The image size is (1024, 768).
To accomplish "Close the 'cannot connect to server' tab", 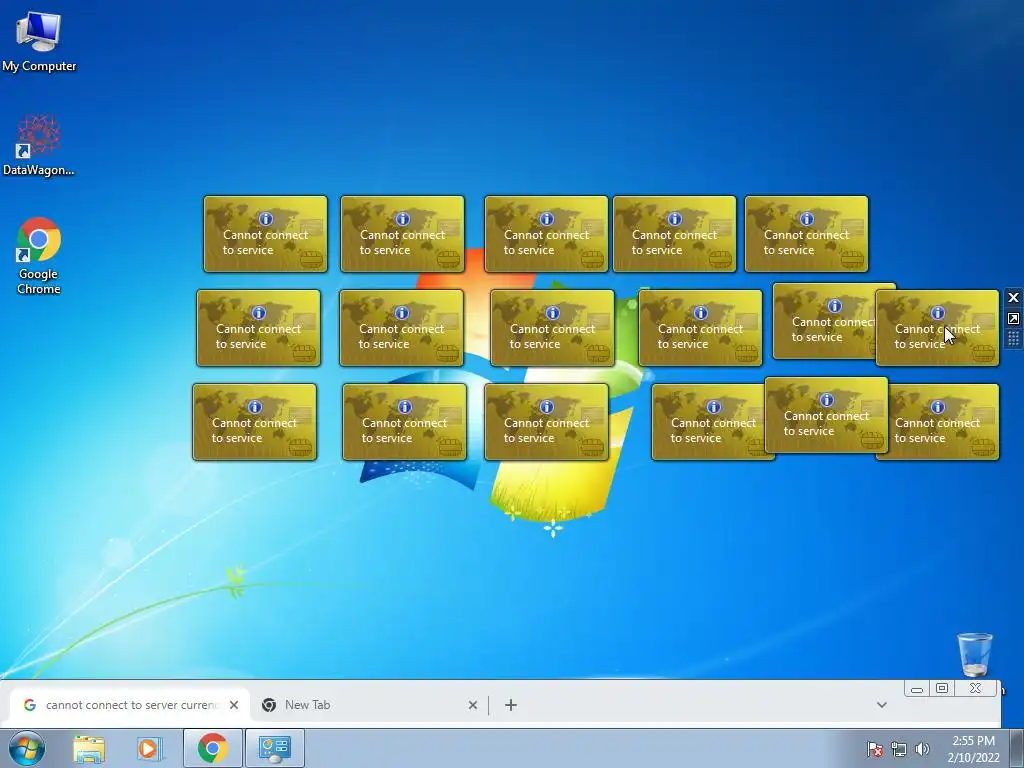I will click(234, 705).
